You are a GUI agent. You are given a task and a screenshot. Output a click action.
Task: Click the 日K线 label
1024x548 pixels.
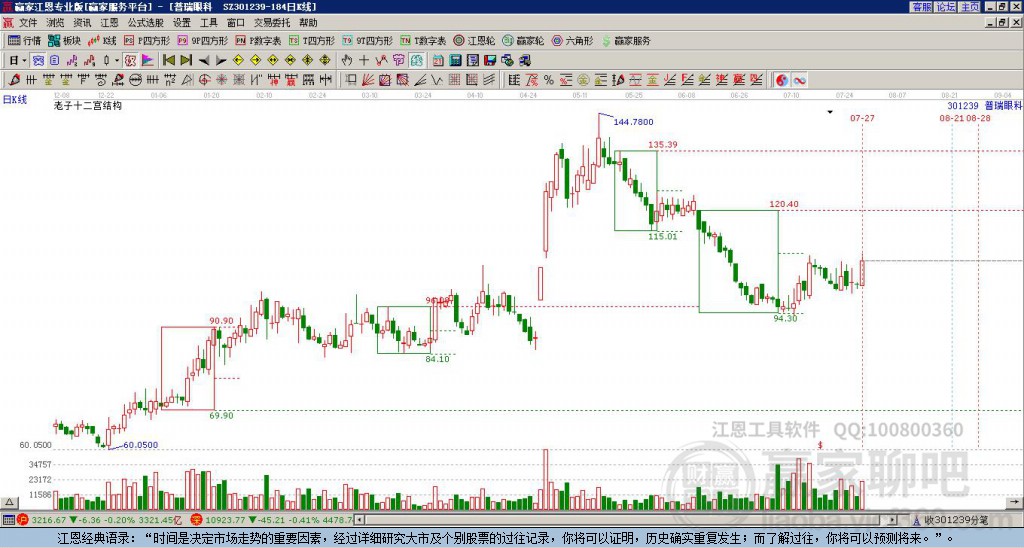[x=15, y=99]
